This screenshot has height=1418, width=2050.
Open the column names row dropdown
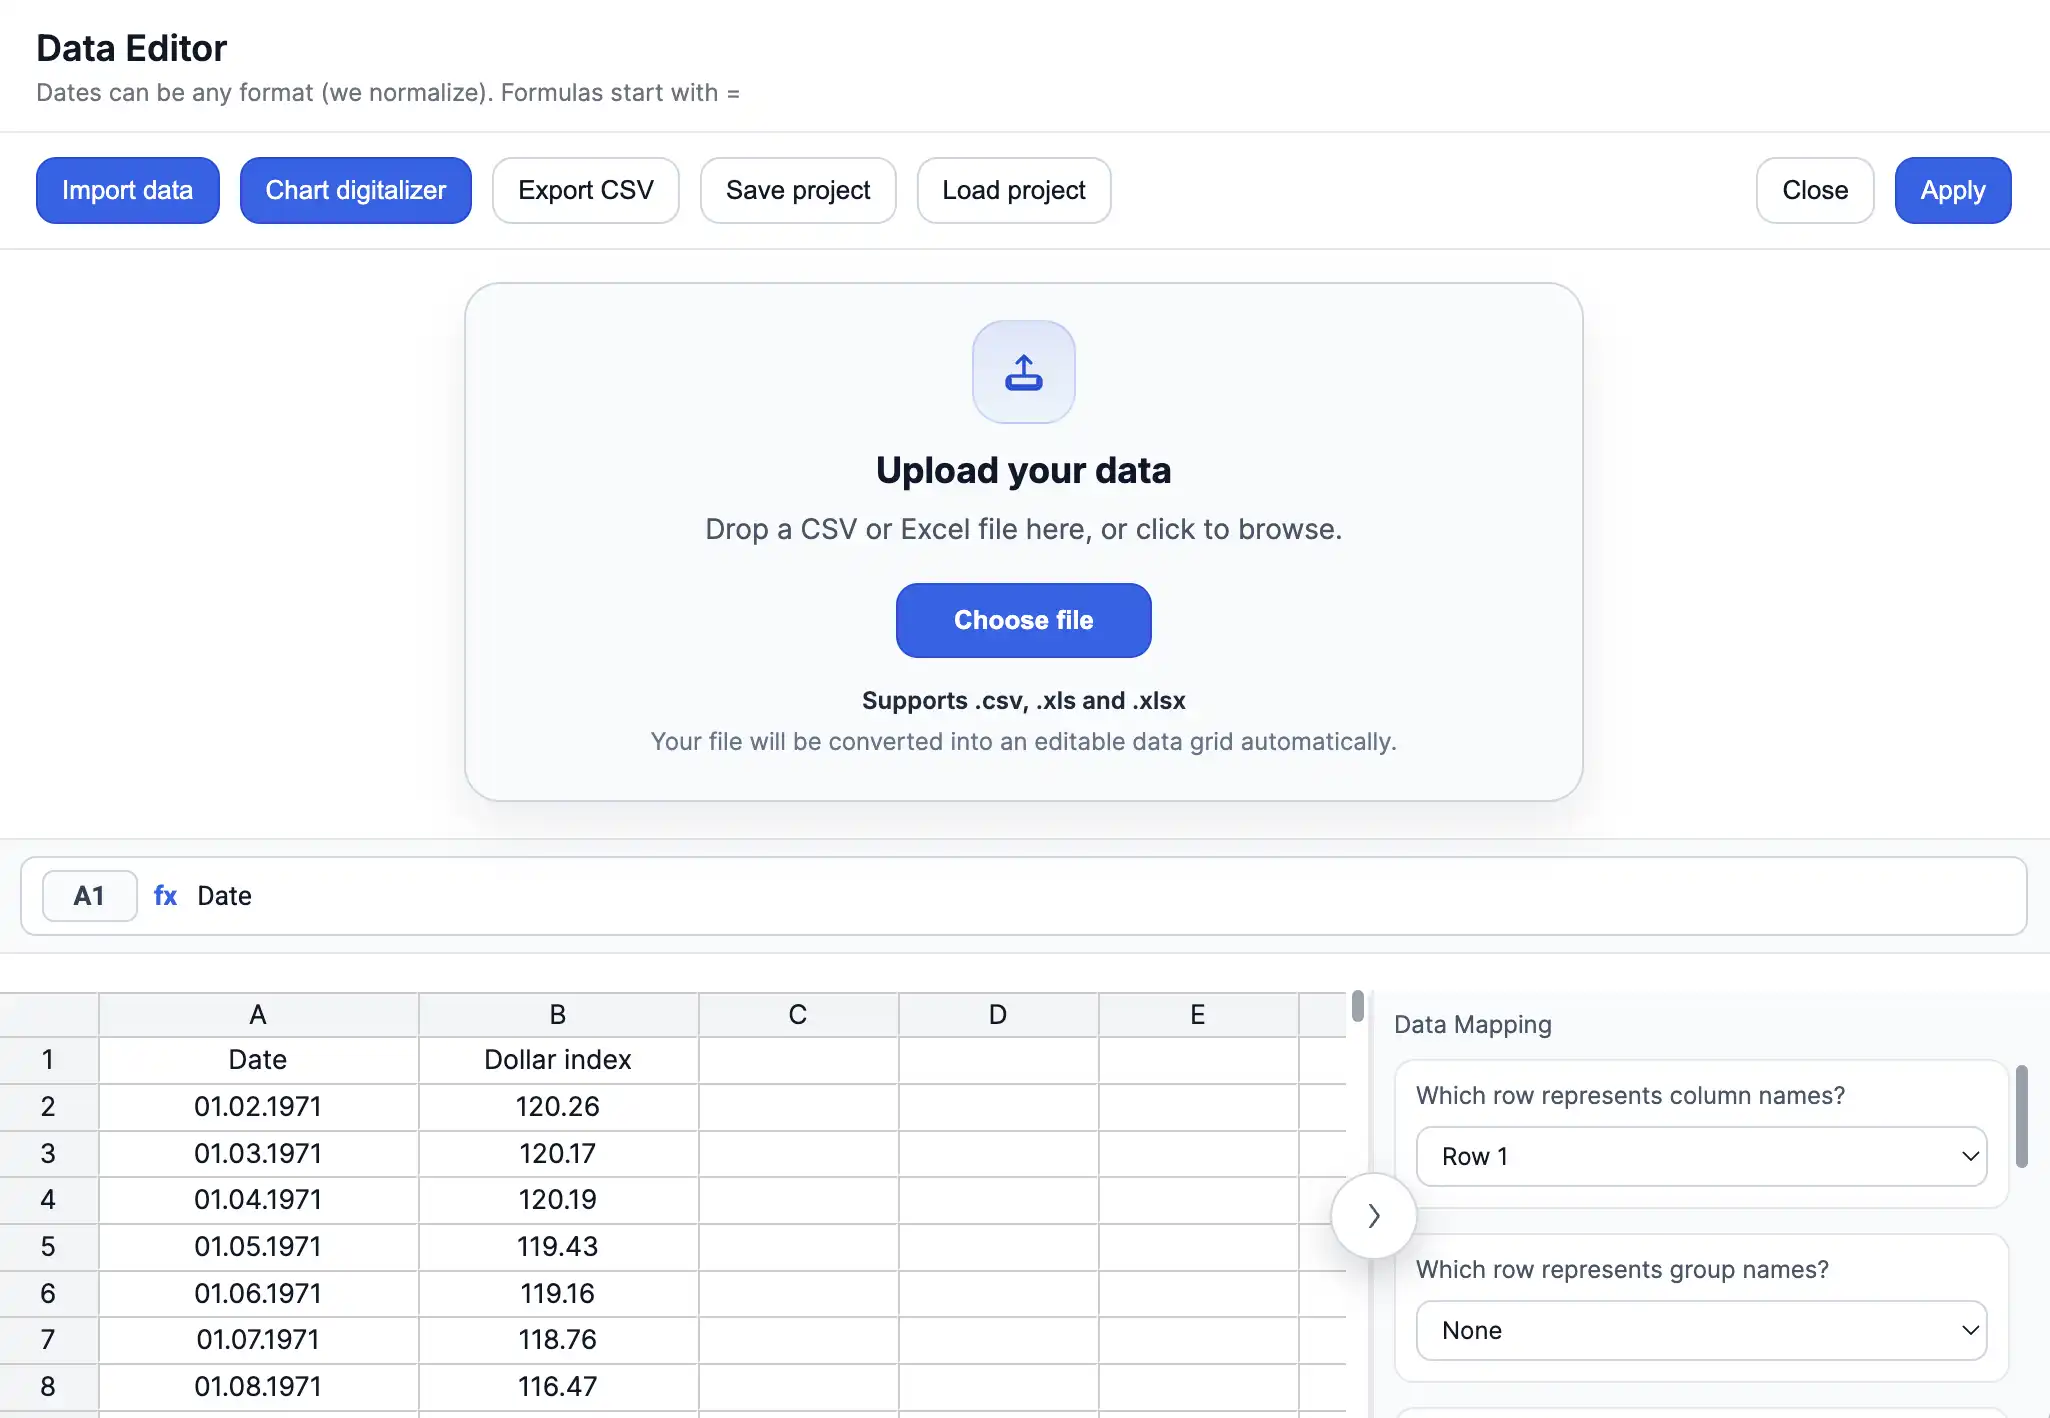click(x=1700, y=1156)
